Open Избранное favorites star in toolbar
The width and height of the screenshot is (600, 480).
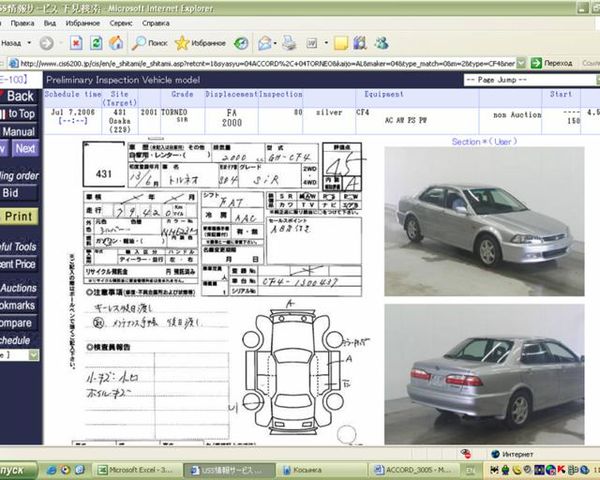click(x=201, y=43)
